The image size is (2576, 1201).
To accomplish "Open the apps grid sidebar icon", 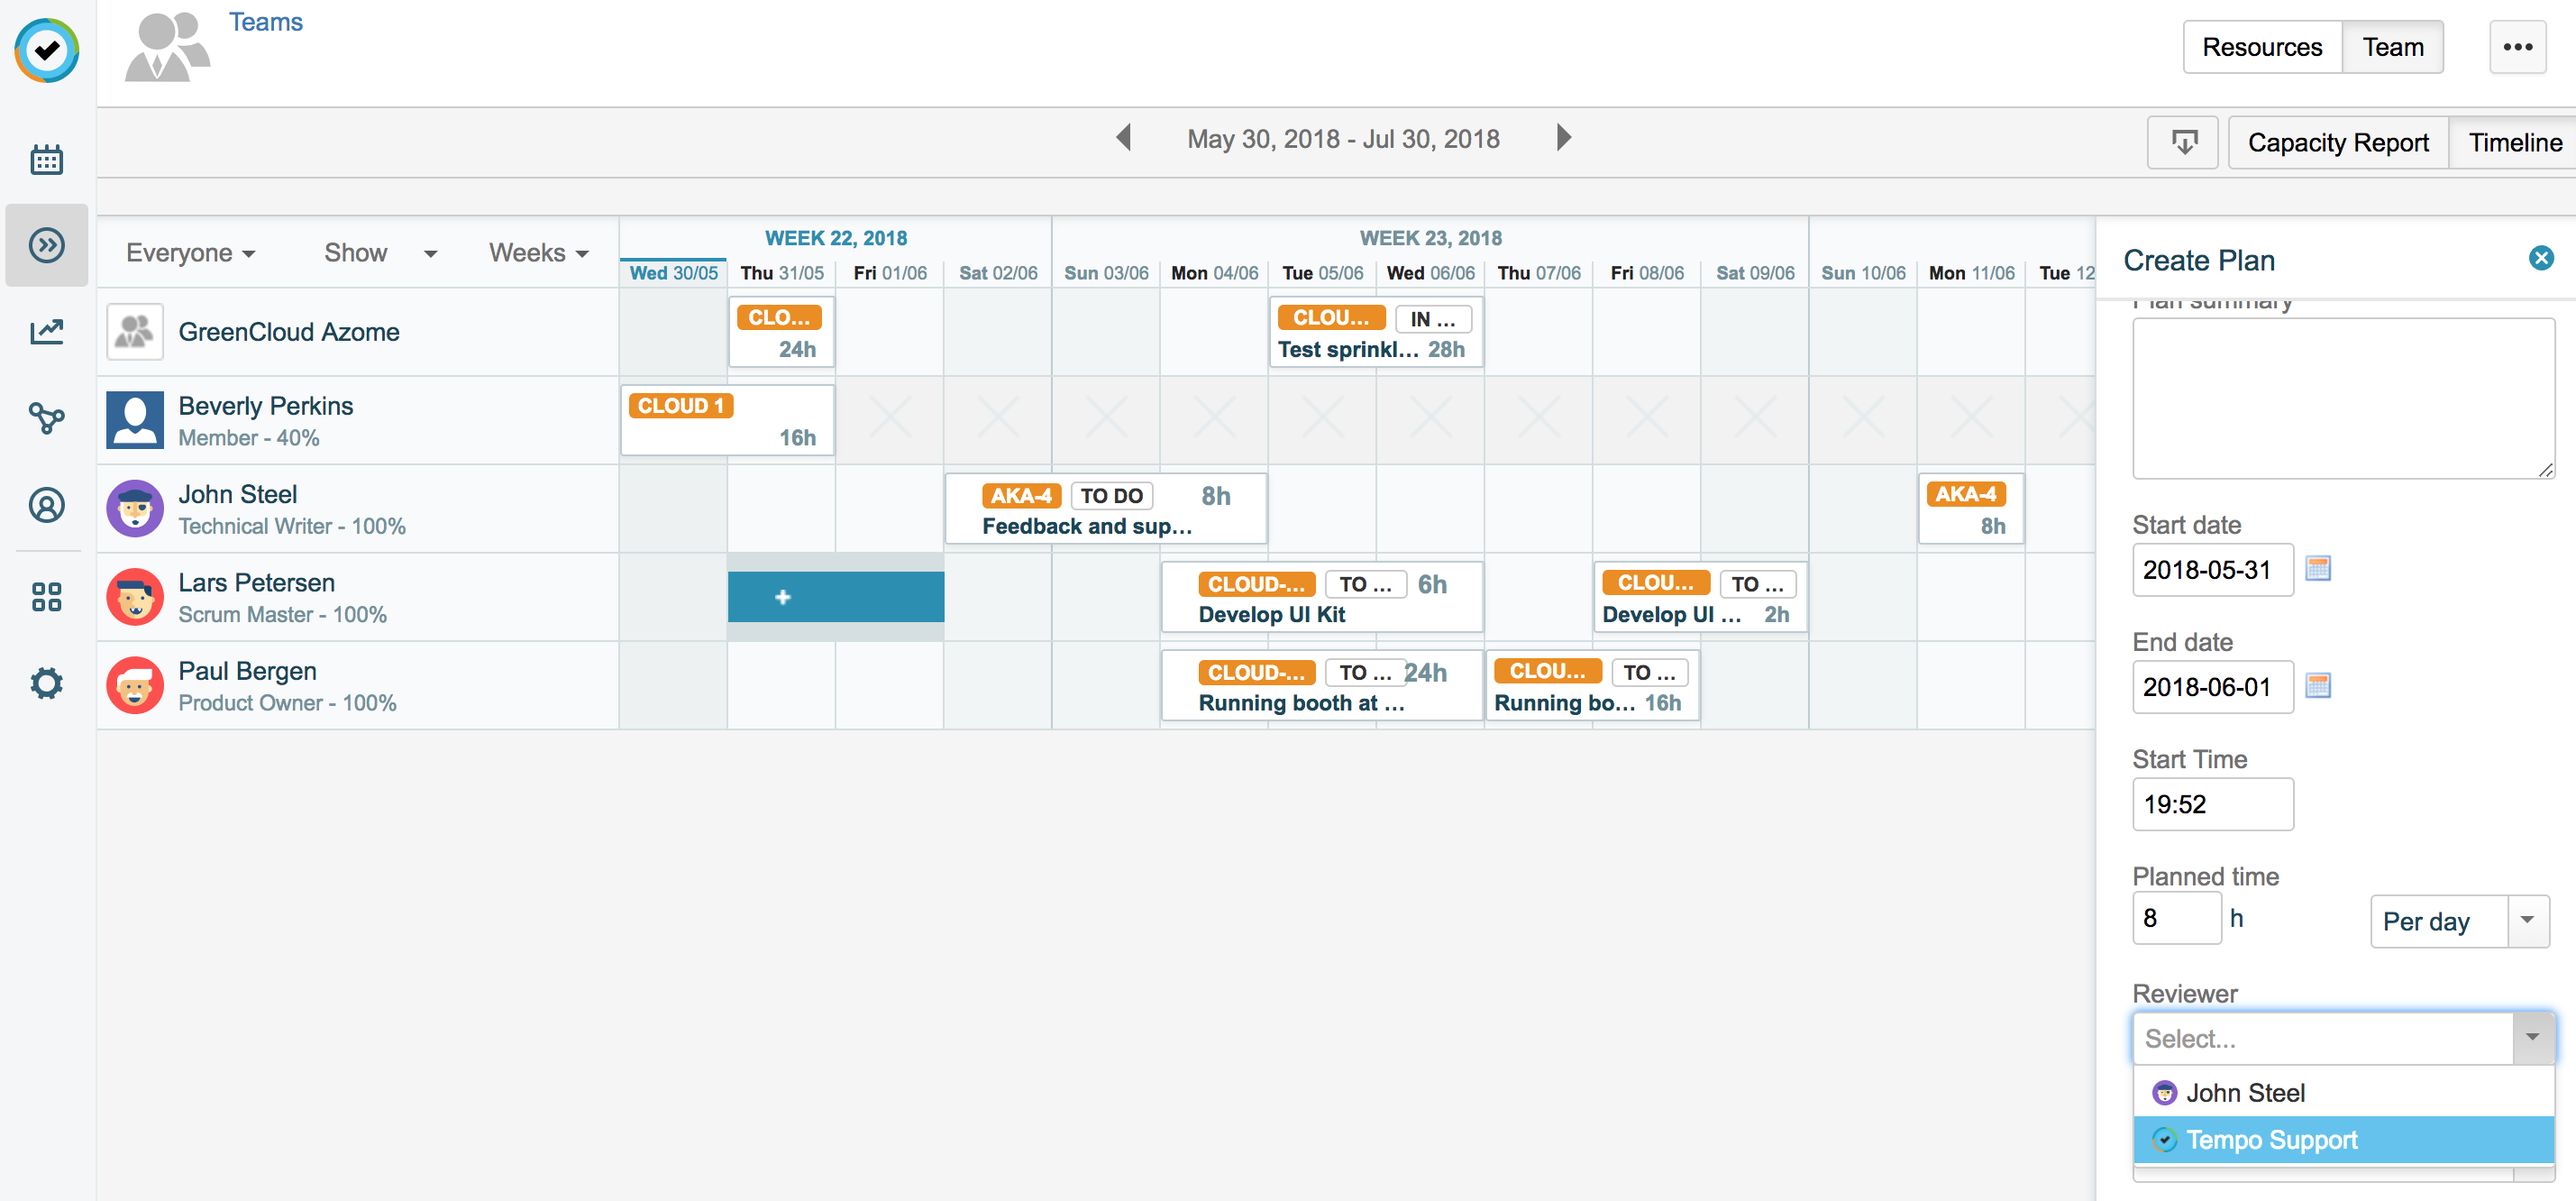I will coord(46,597).
